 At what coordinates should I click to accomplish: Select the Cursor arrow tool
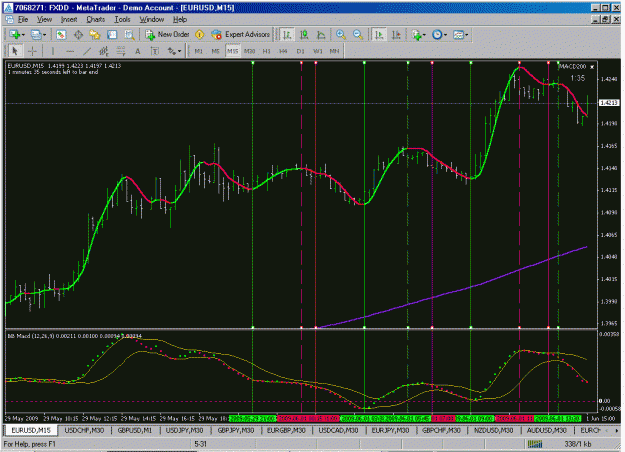point(15,51)
